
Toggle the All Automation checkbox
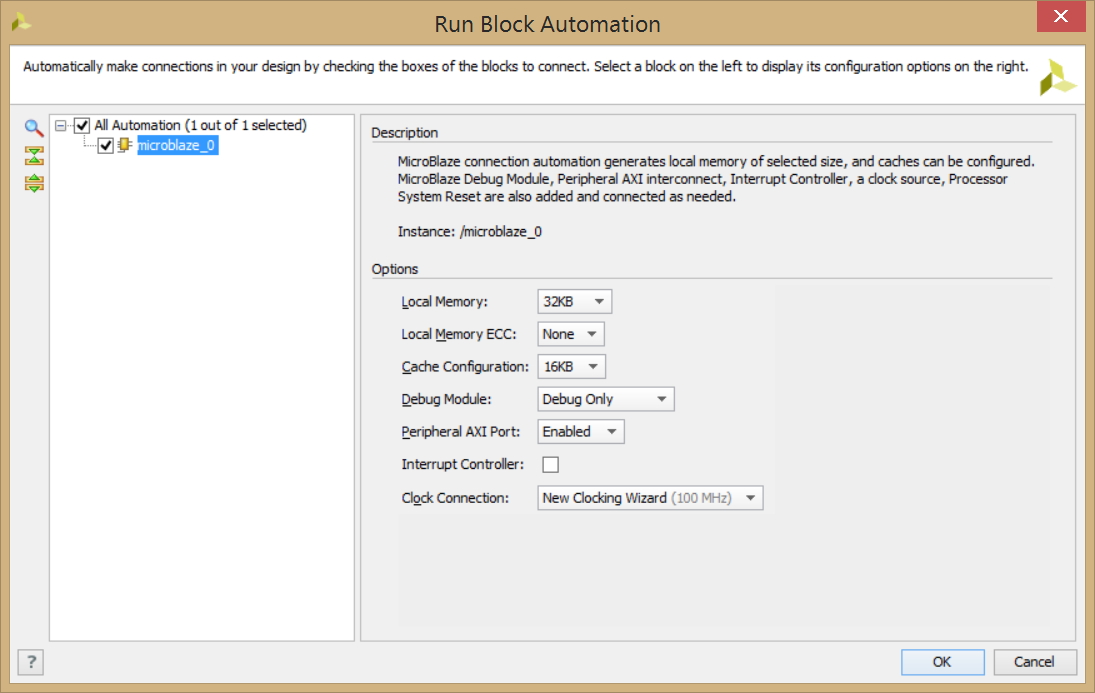click(x=82, y=126)
